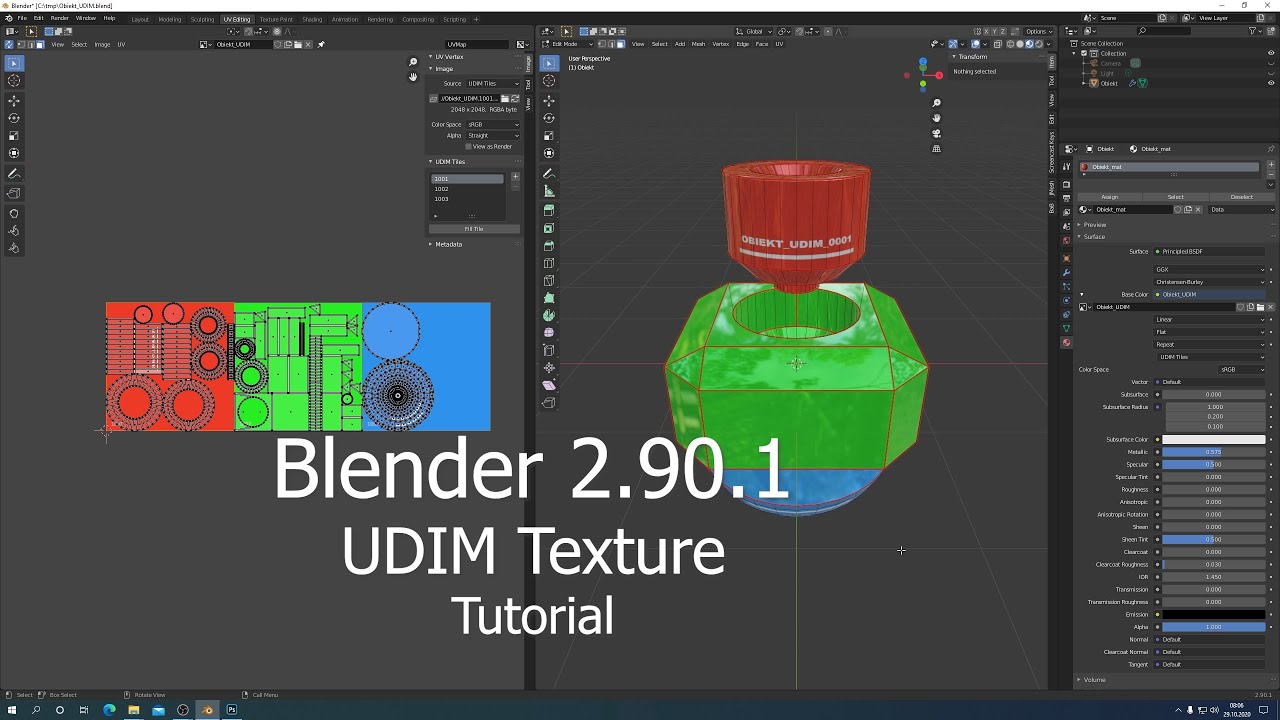Open Object Data properties tab icon
Viewport: 1280px width, 720px height.
pyautogui.click(x=1066, y=329)
